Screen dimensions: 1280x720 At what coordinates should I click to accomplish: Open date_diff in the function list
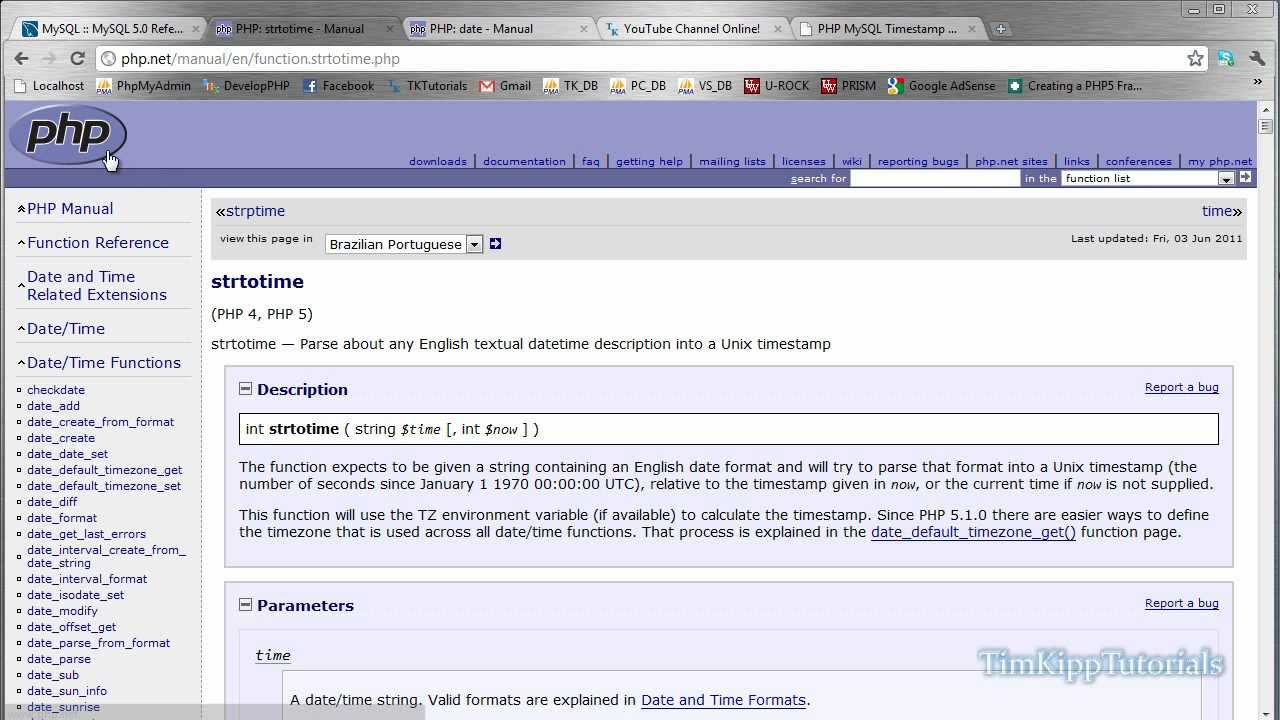(x=52, y=502)
